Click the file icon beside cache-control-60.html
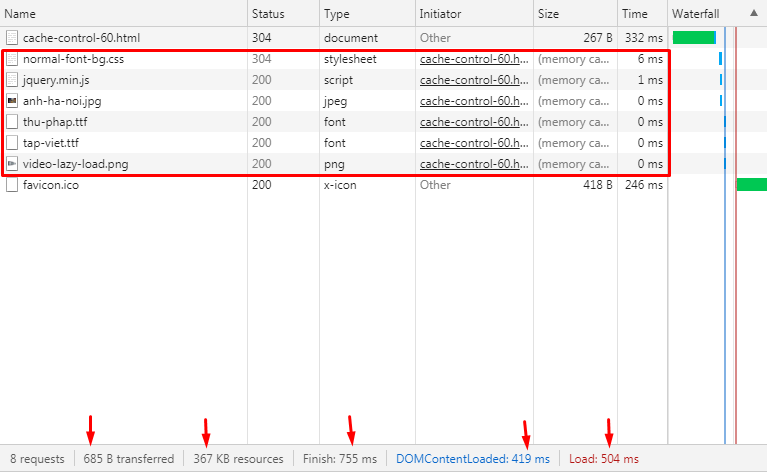 click(12, 38)
